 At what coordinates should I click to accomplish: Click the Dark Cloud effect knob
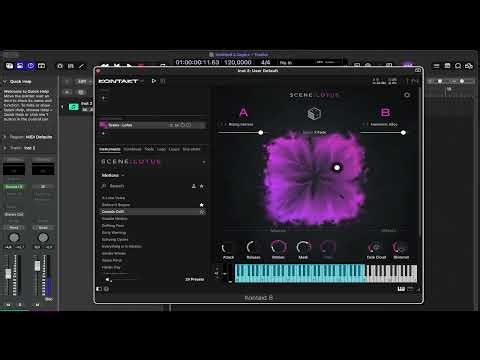pos(376,247)
